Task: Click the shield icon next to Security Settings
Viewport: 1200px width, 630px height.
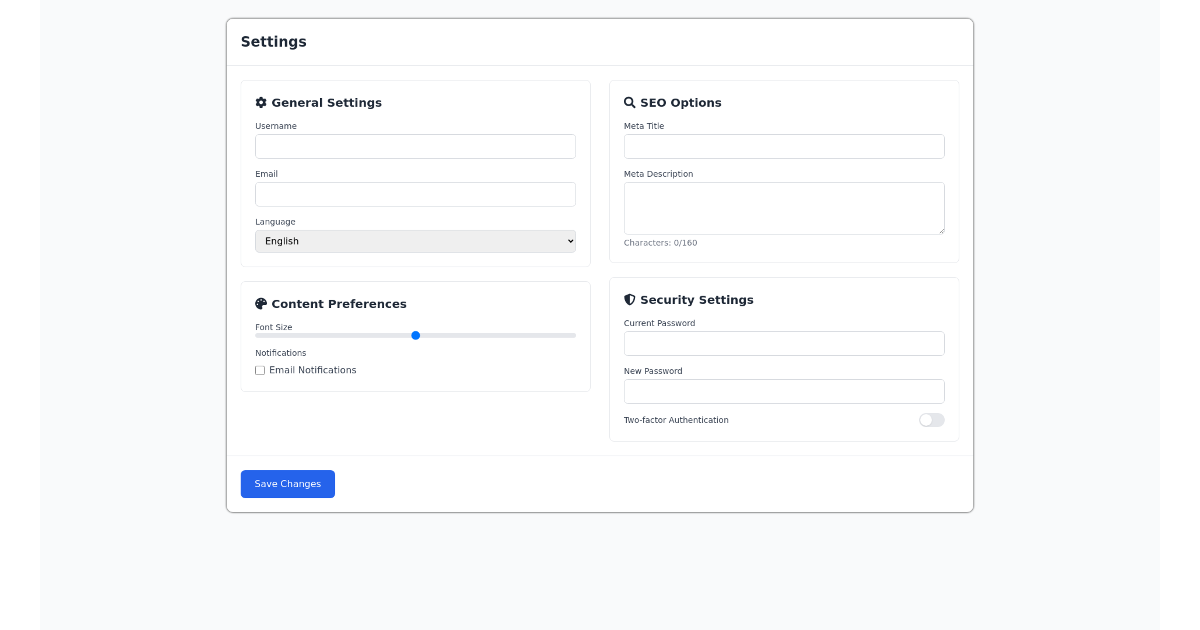Action: (x=629, y=299)
